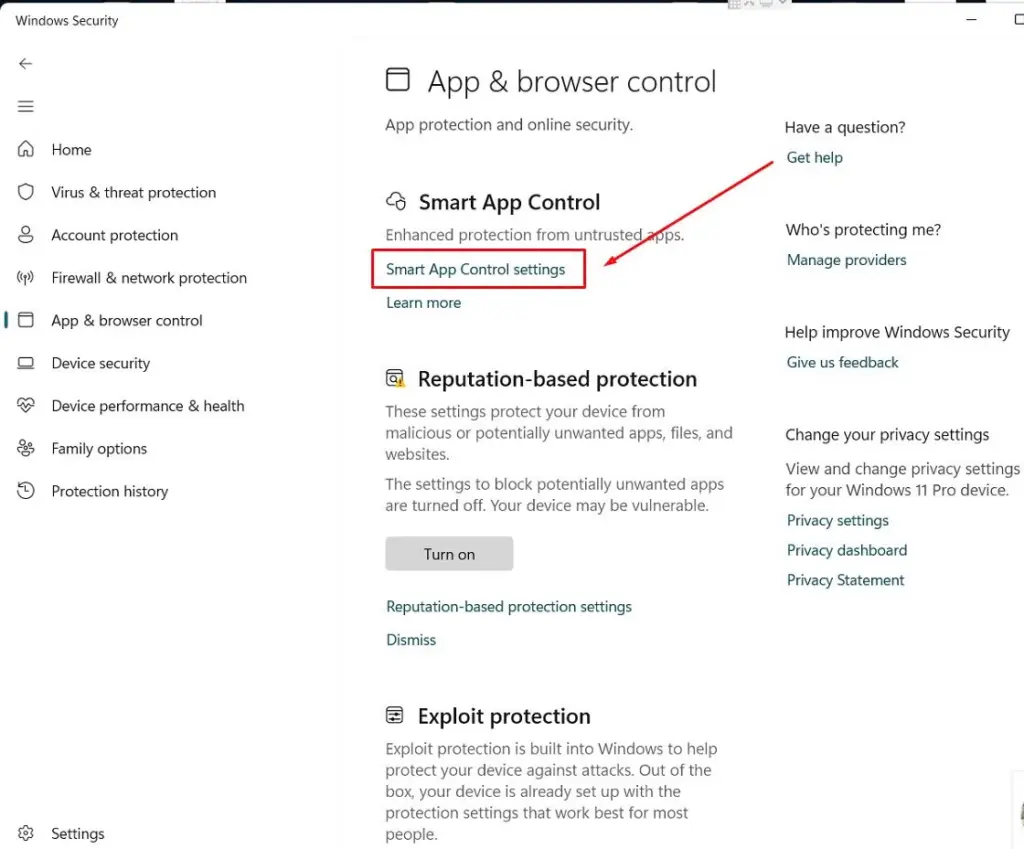Viewport: 1024px width, 849px height.
Task: Click the Protection history clock icon
Action: pos(26,491)
